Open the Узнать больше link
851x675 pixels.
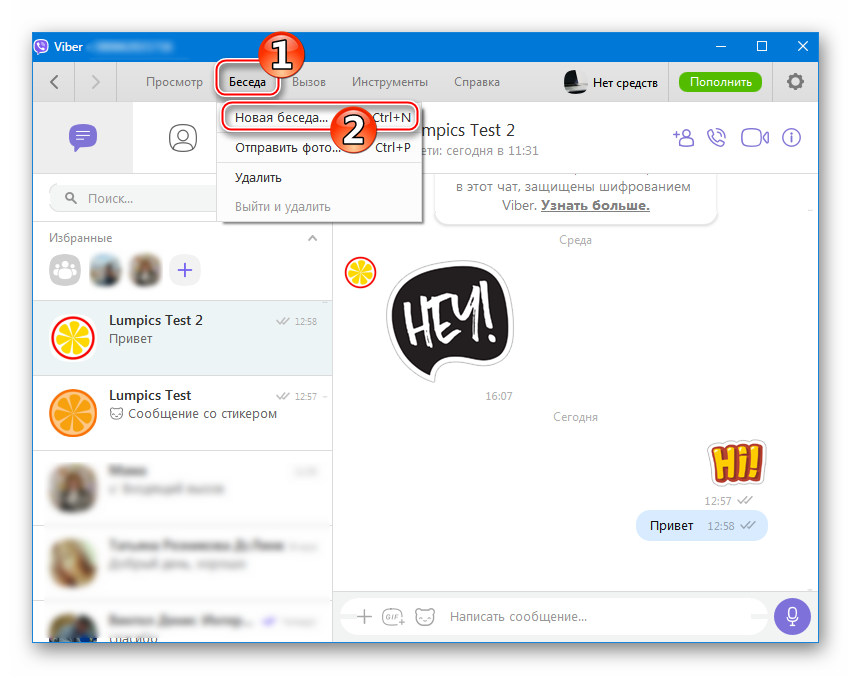click(595, 205)
